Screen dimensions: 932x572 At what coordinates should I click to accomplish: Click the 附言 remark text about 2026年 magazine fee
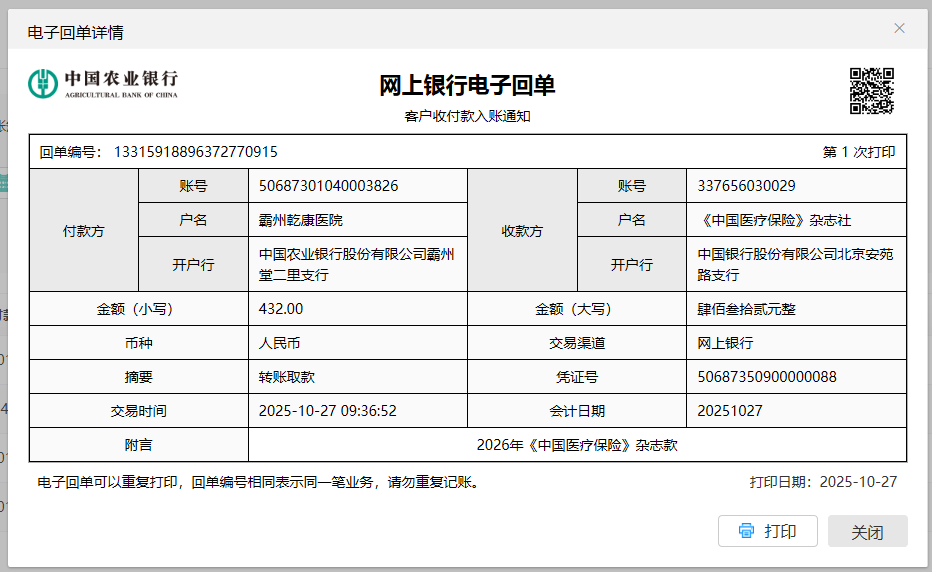point(577,445)
